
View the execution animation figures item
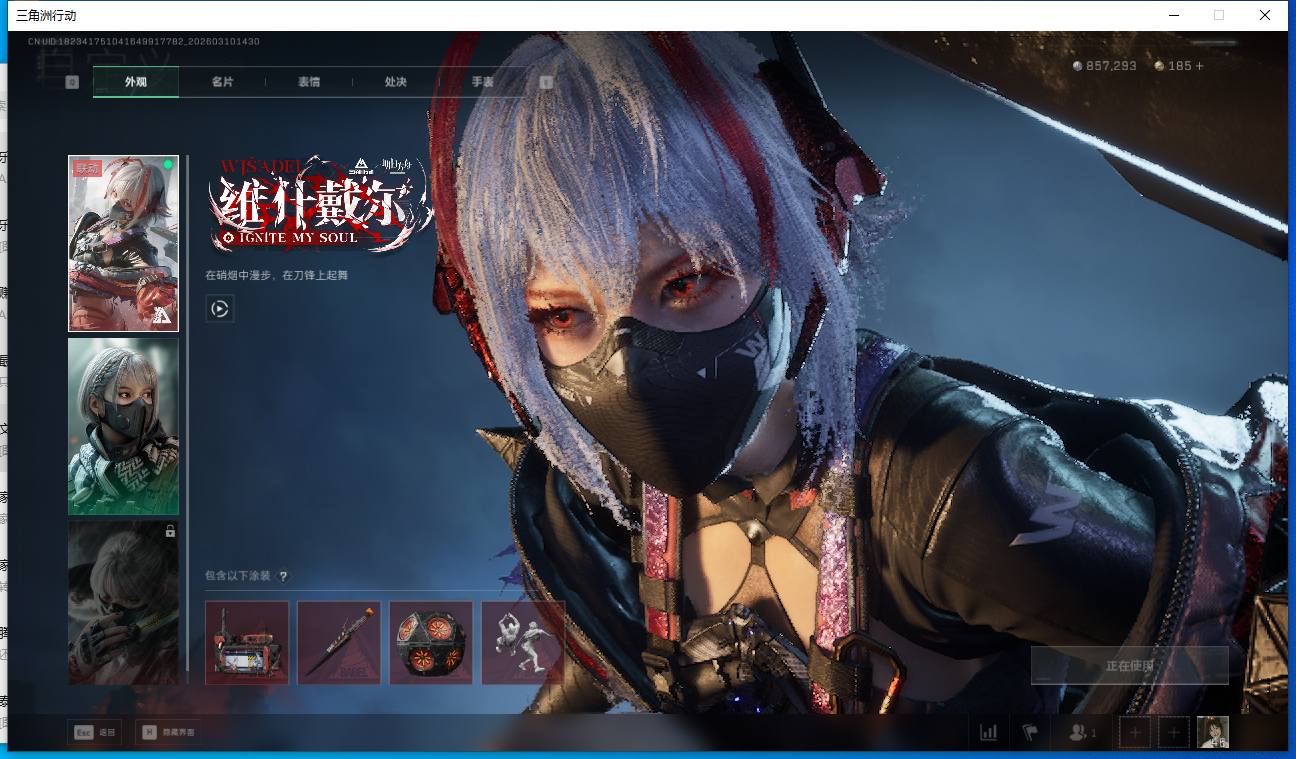tap(523, 642)
